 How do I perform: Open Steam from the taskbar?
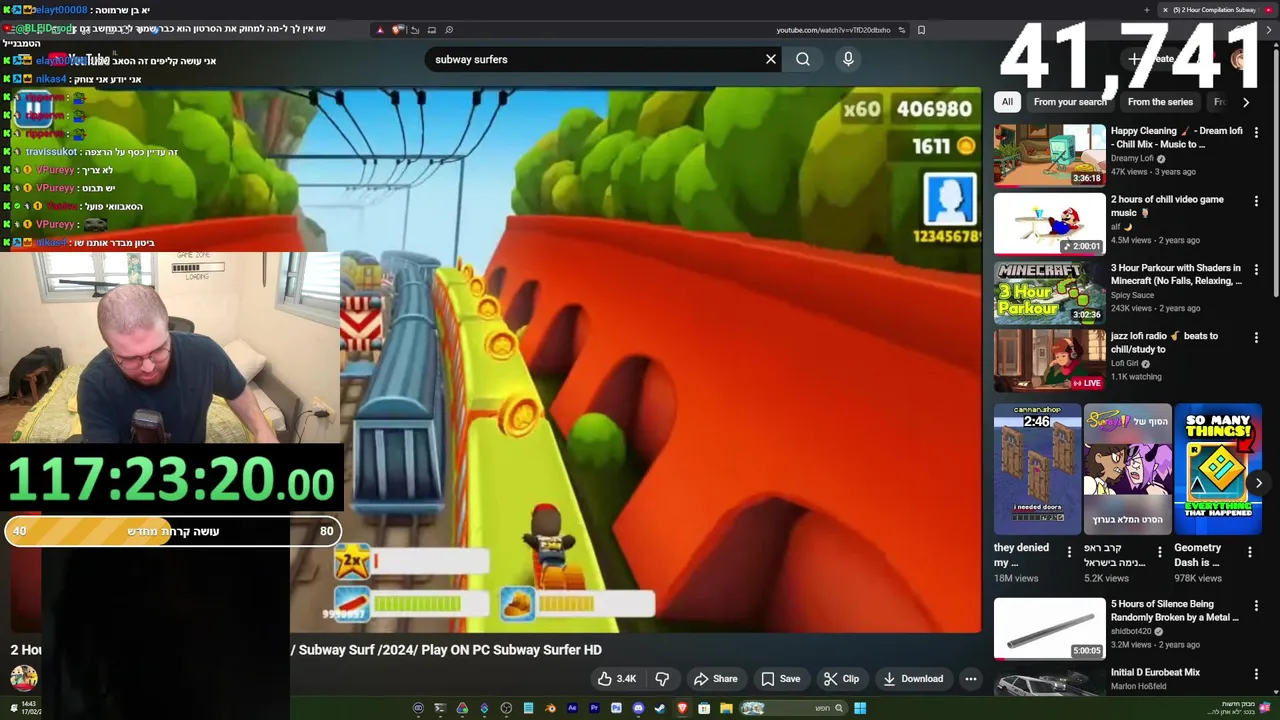[x=660, y=708]
